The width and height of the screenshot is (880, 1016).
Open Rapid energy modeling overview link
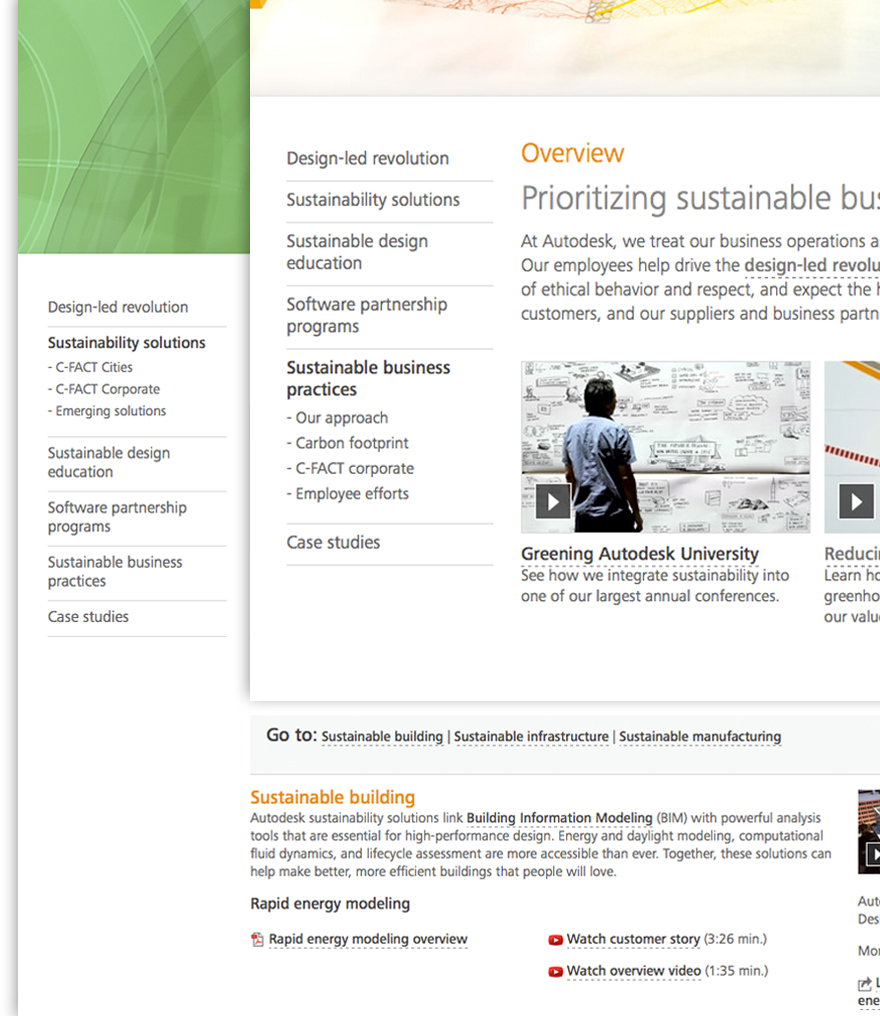click(x=367, y=940)
